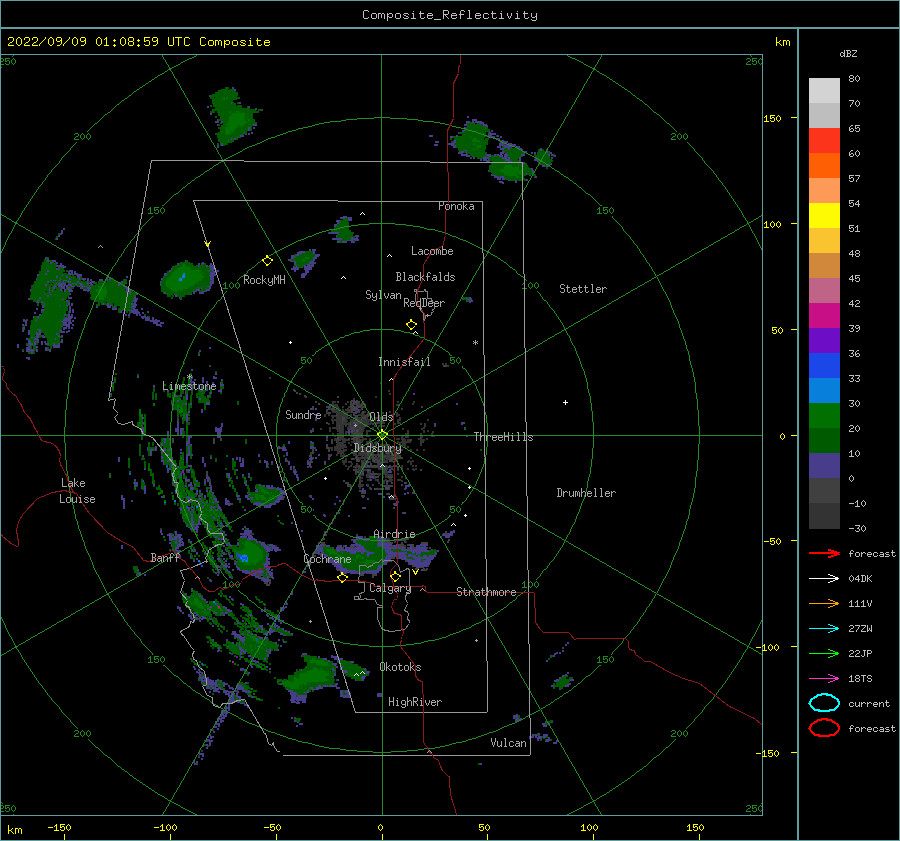Click the Airdrie town label
The width and height of the screenshot is (900, 841).
coord(394,534)
